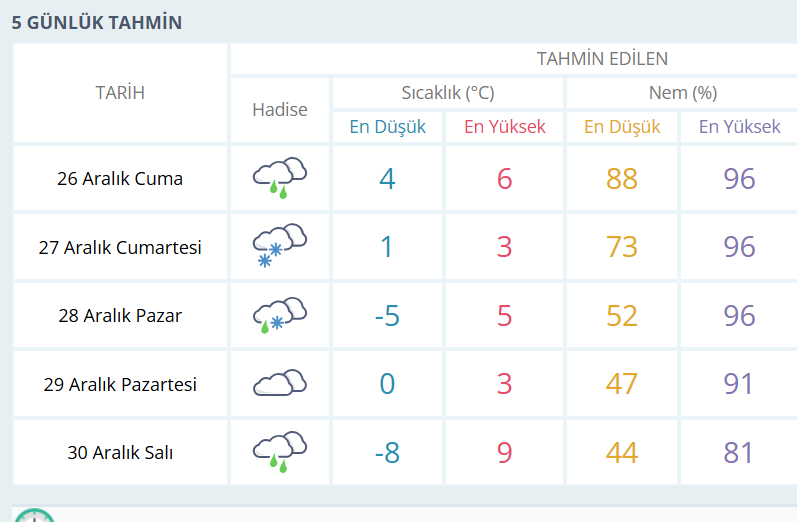This screenshot has width=797, height=522.
Task: Click the 52 lowest humidity value
Action: coord(622,316)
